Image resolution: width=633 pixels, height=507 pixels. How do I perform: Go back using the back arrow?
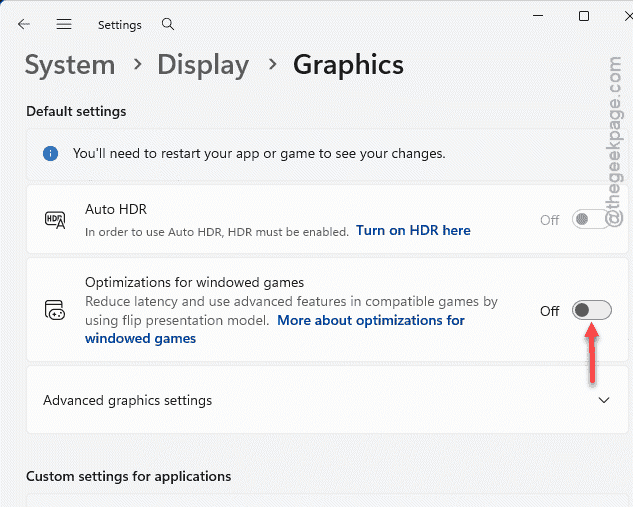point(24,24)
